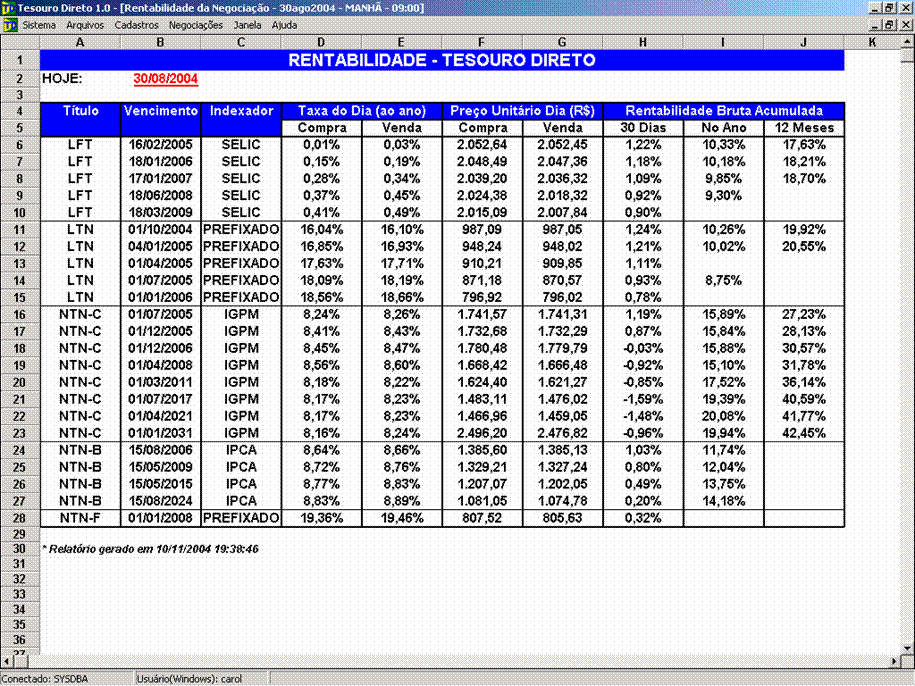Minimize the inner document window
Viewport: 915px width, 686px height.
[x=873, y=24]
